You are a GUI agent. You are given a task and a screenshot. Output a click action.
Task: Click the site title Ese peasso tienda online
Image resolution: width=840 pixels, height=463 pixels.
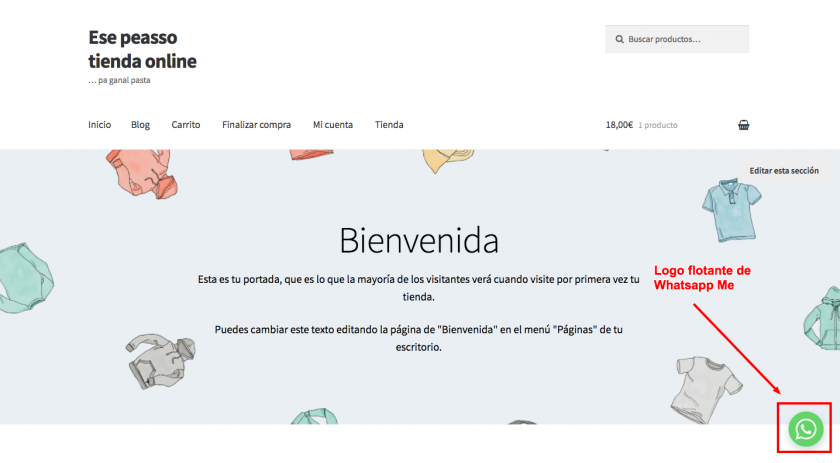142,49
